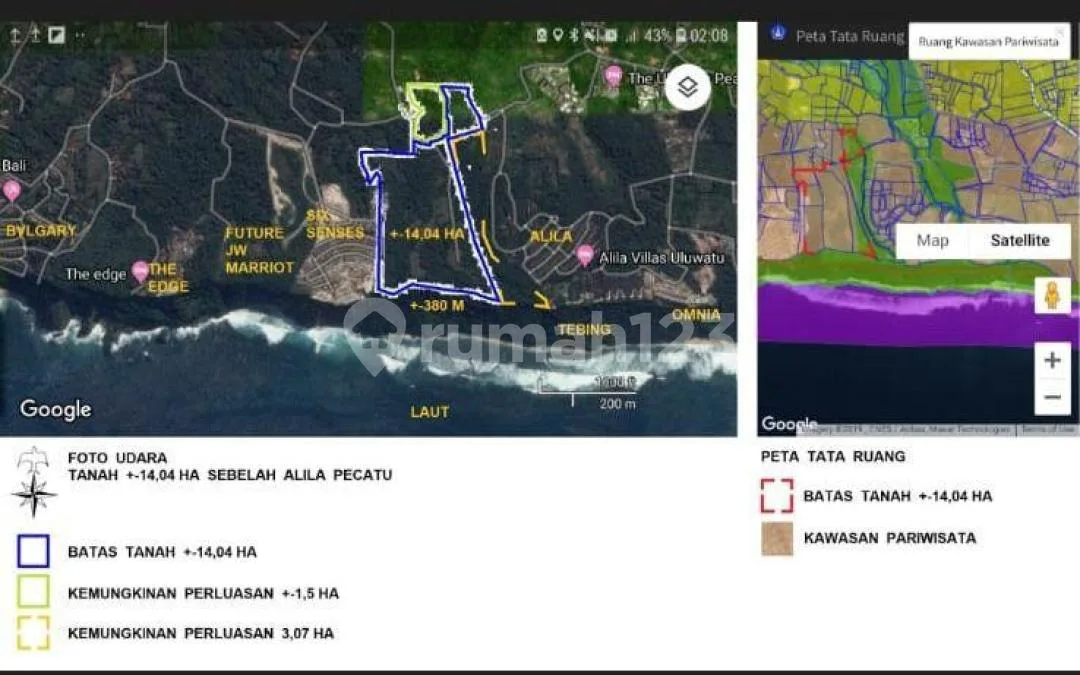Click the Peta Tata Ruang logo icon
1080x675 pixels.
tap(778, 33)
